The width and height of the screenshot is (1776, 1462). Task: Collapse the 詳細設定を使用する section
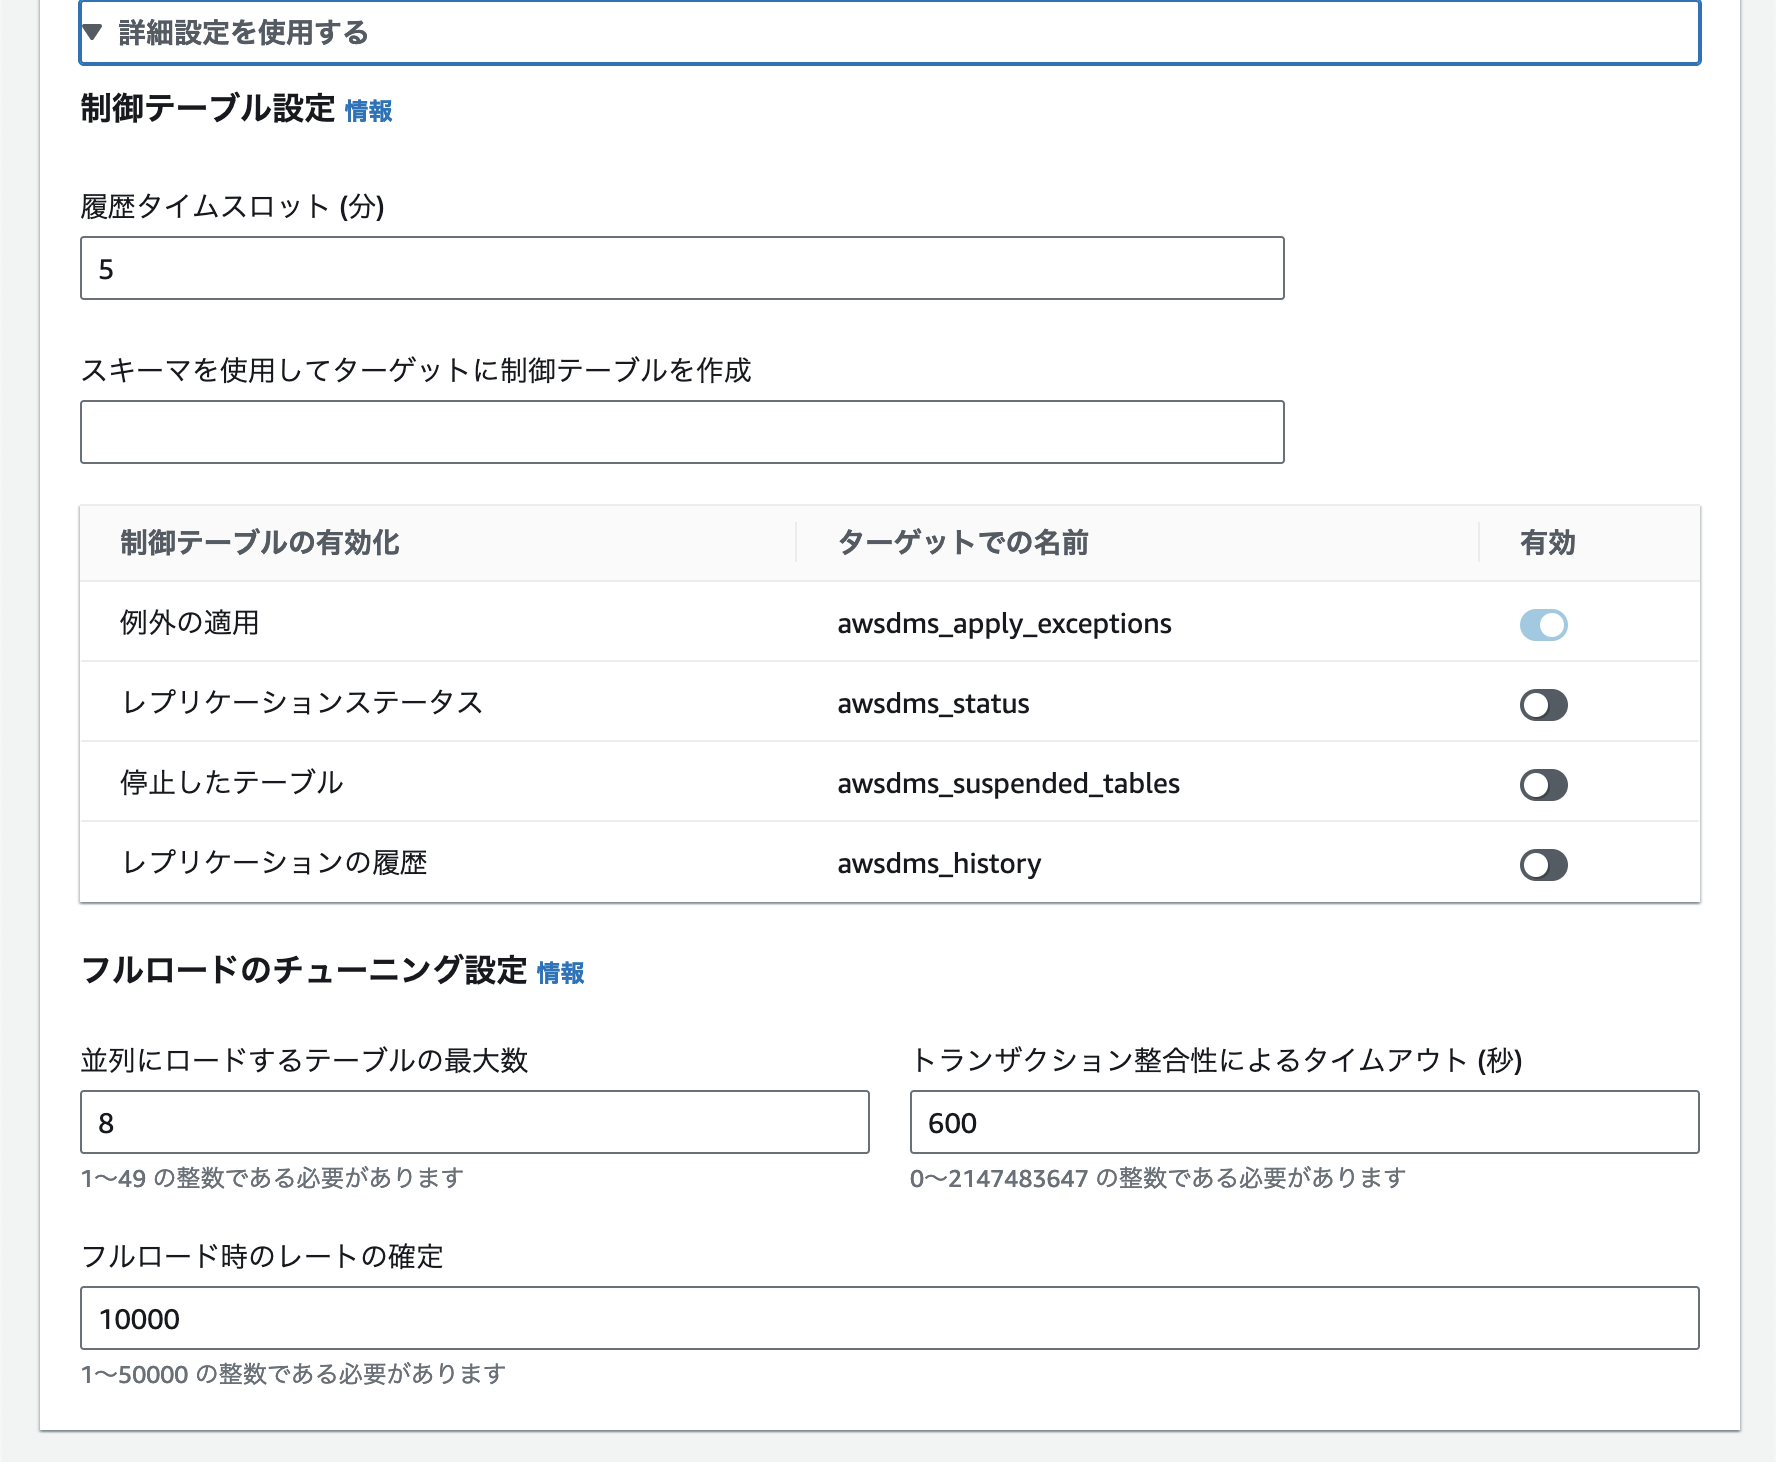243,33
